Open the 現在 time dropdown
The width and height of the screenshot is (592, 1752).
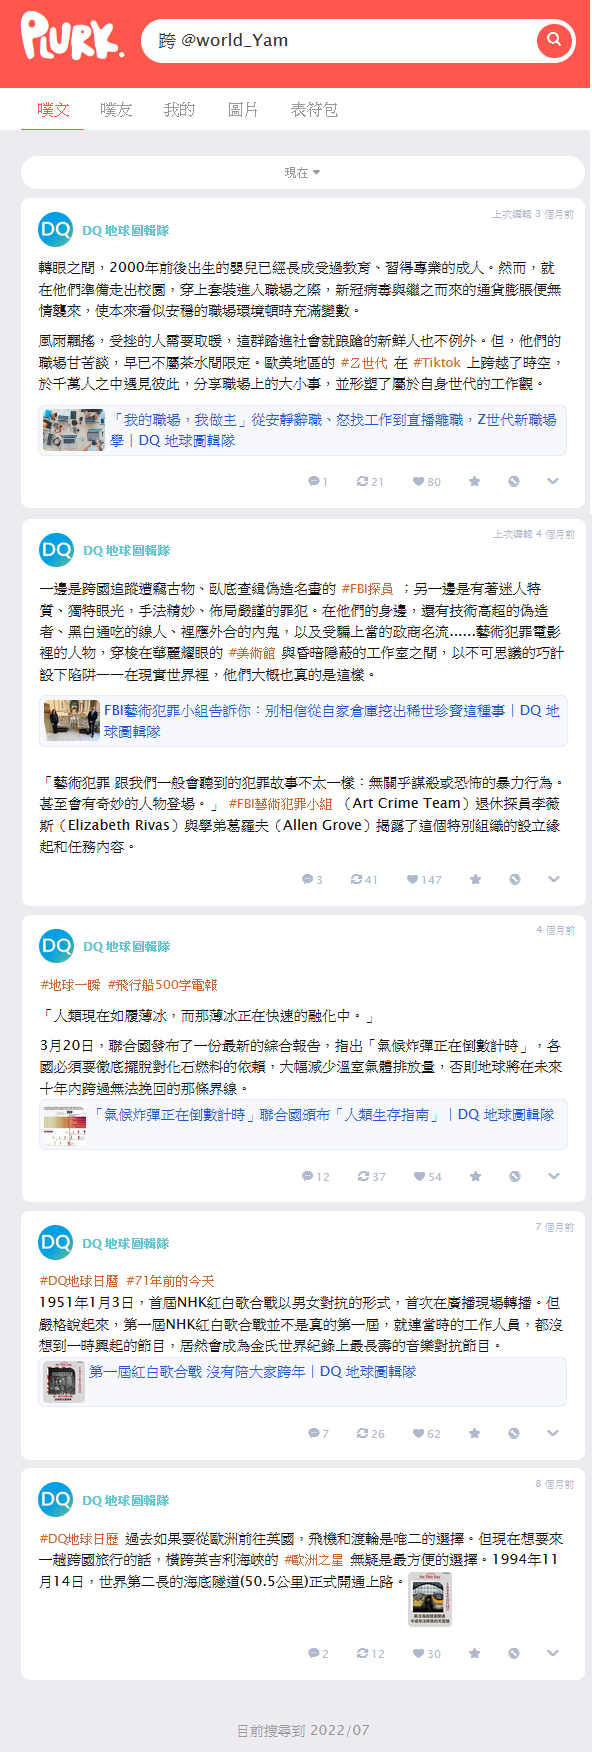point(303,173)
